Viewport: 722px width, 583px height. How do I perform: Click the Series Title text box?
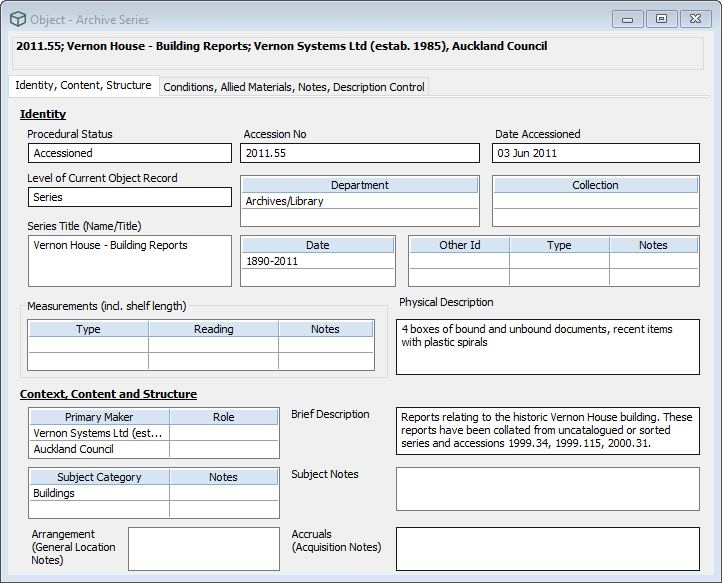[x=130, y=261]
